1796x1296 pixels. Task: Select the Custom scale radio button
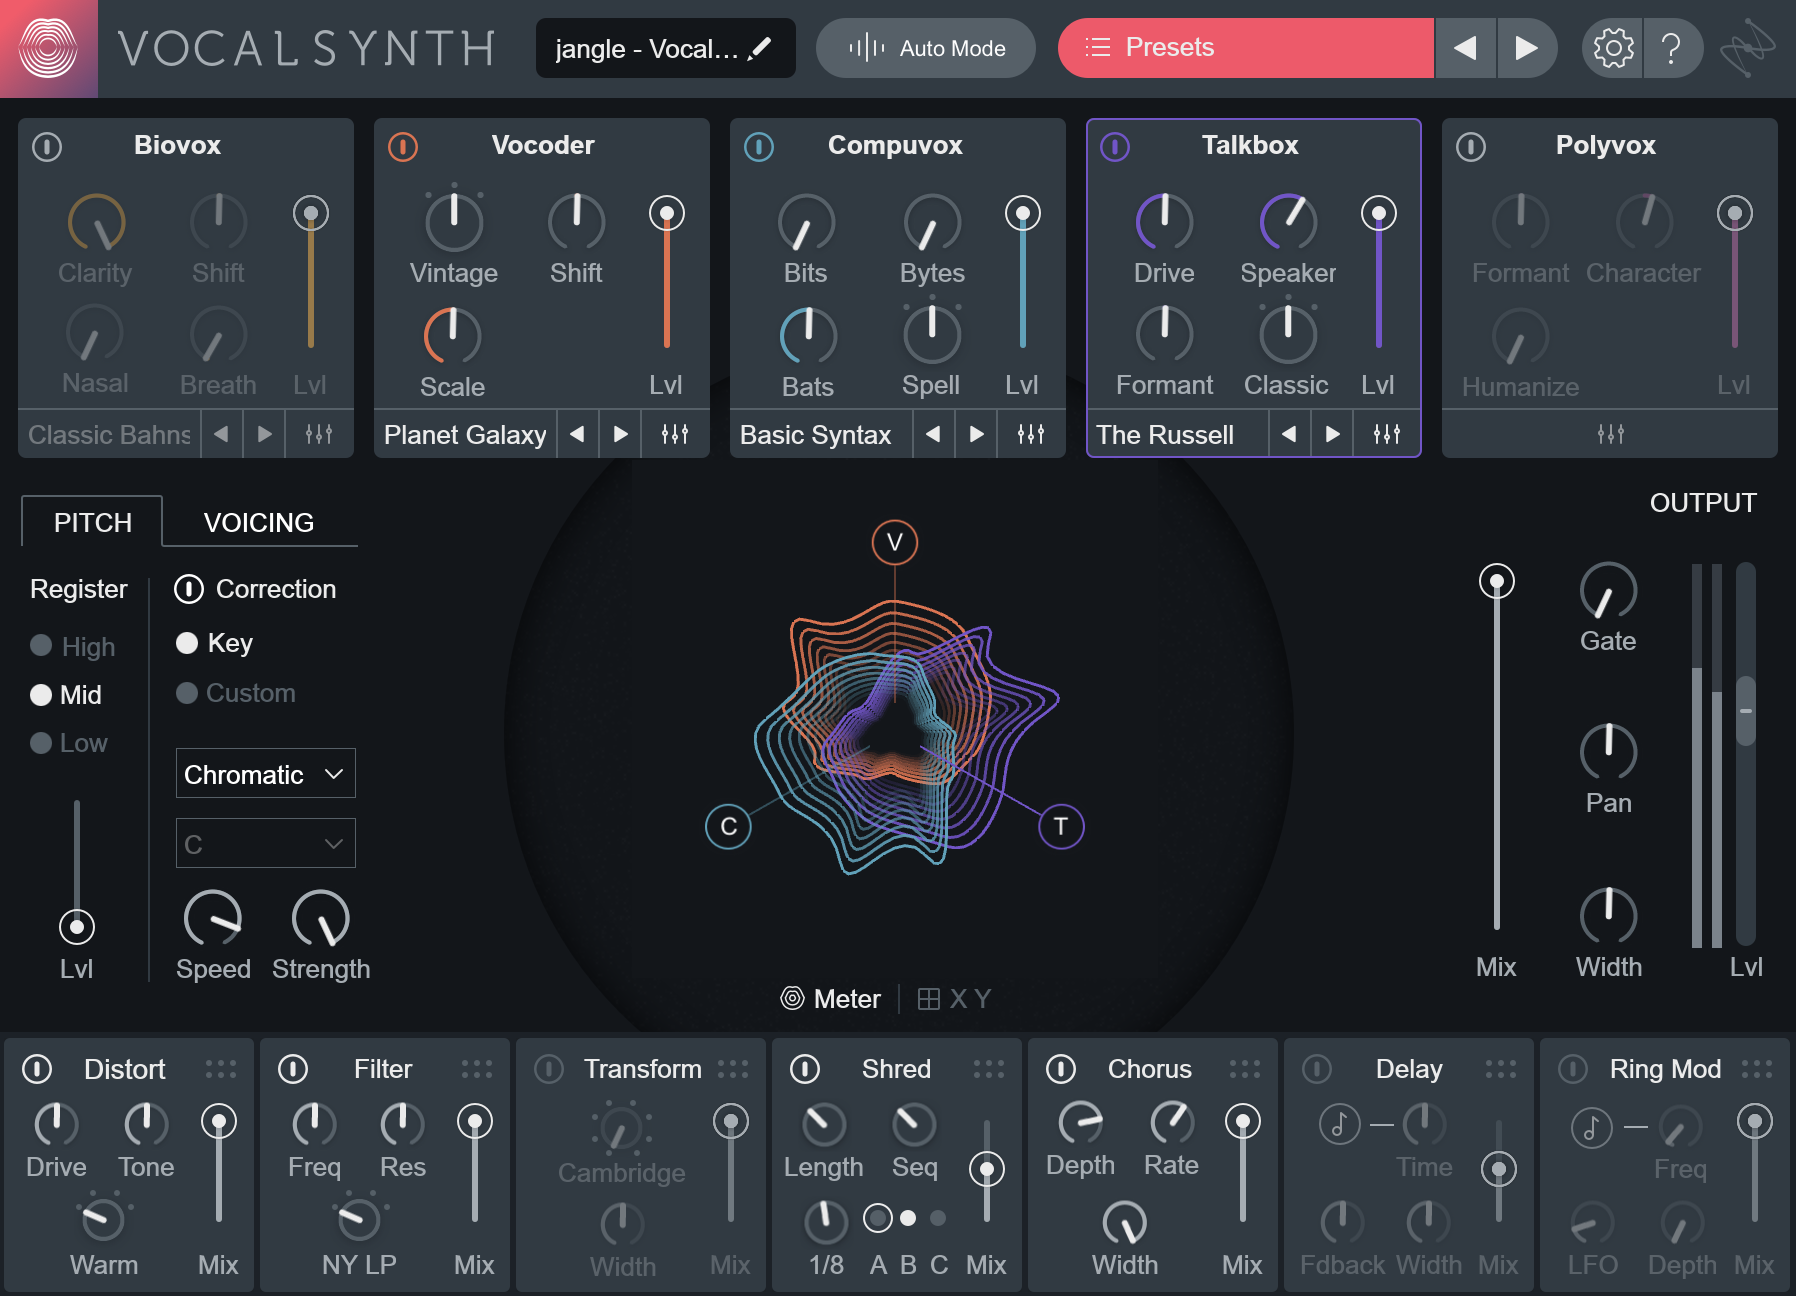click(187, 693)
